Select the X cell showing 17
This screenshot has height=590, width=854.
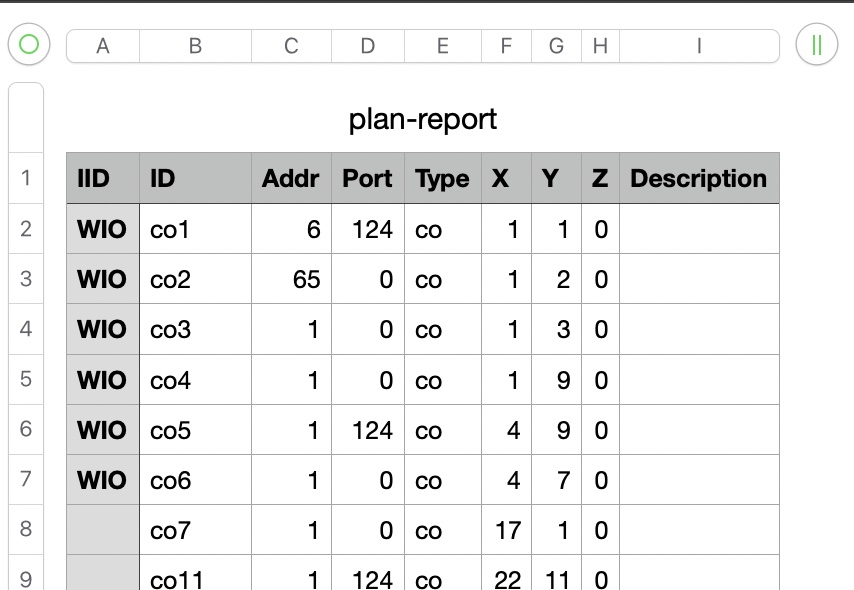(506, 530)
